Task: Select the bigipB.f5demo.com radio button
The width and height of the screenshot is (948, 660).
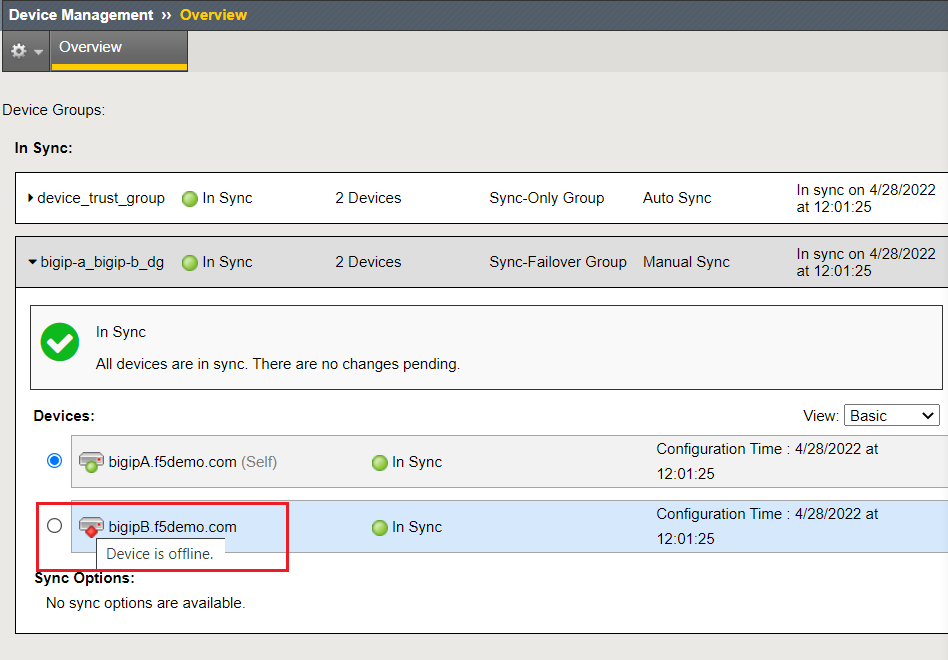Action: pos(54,526)
